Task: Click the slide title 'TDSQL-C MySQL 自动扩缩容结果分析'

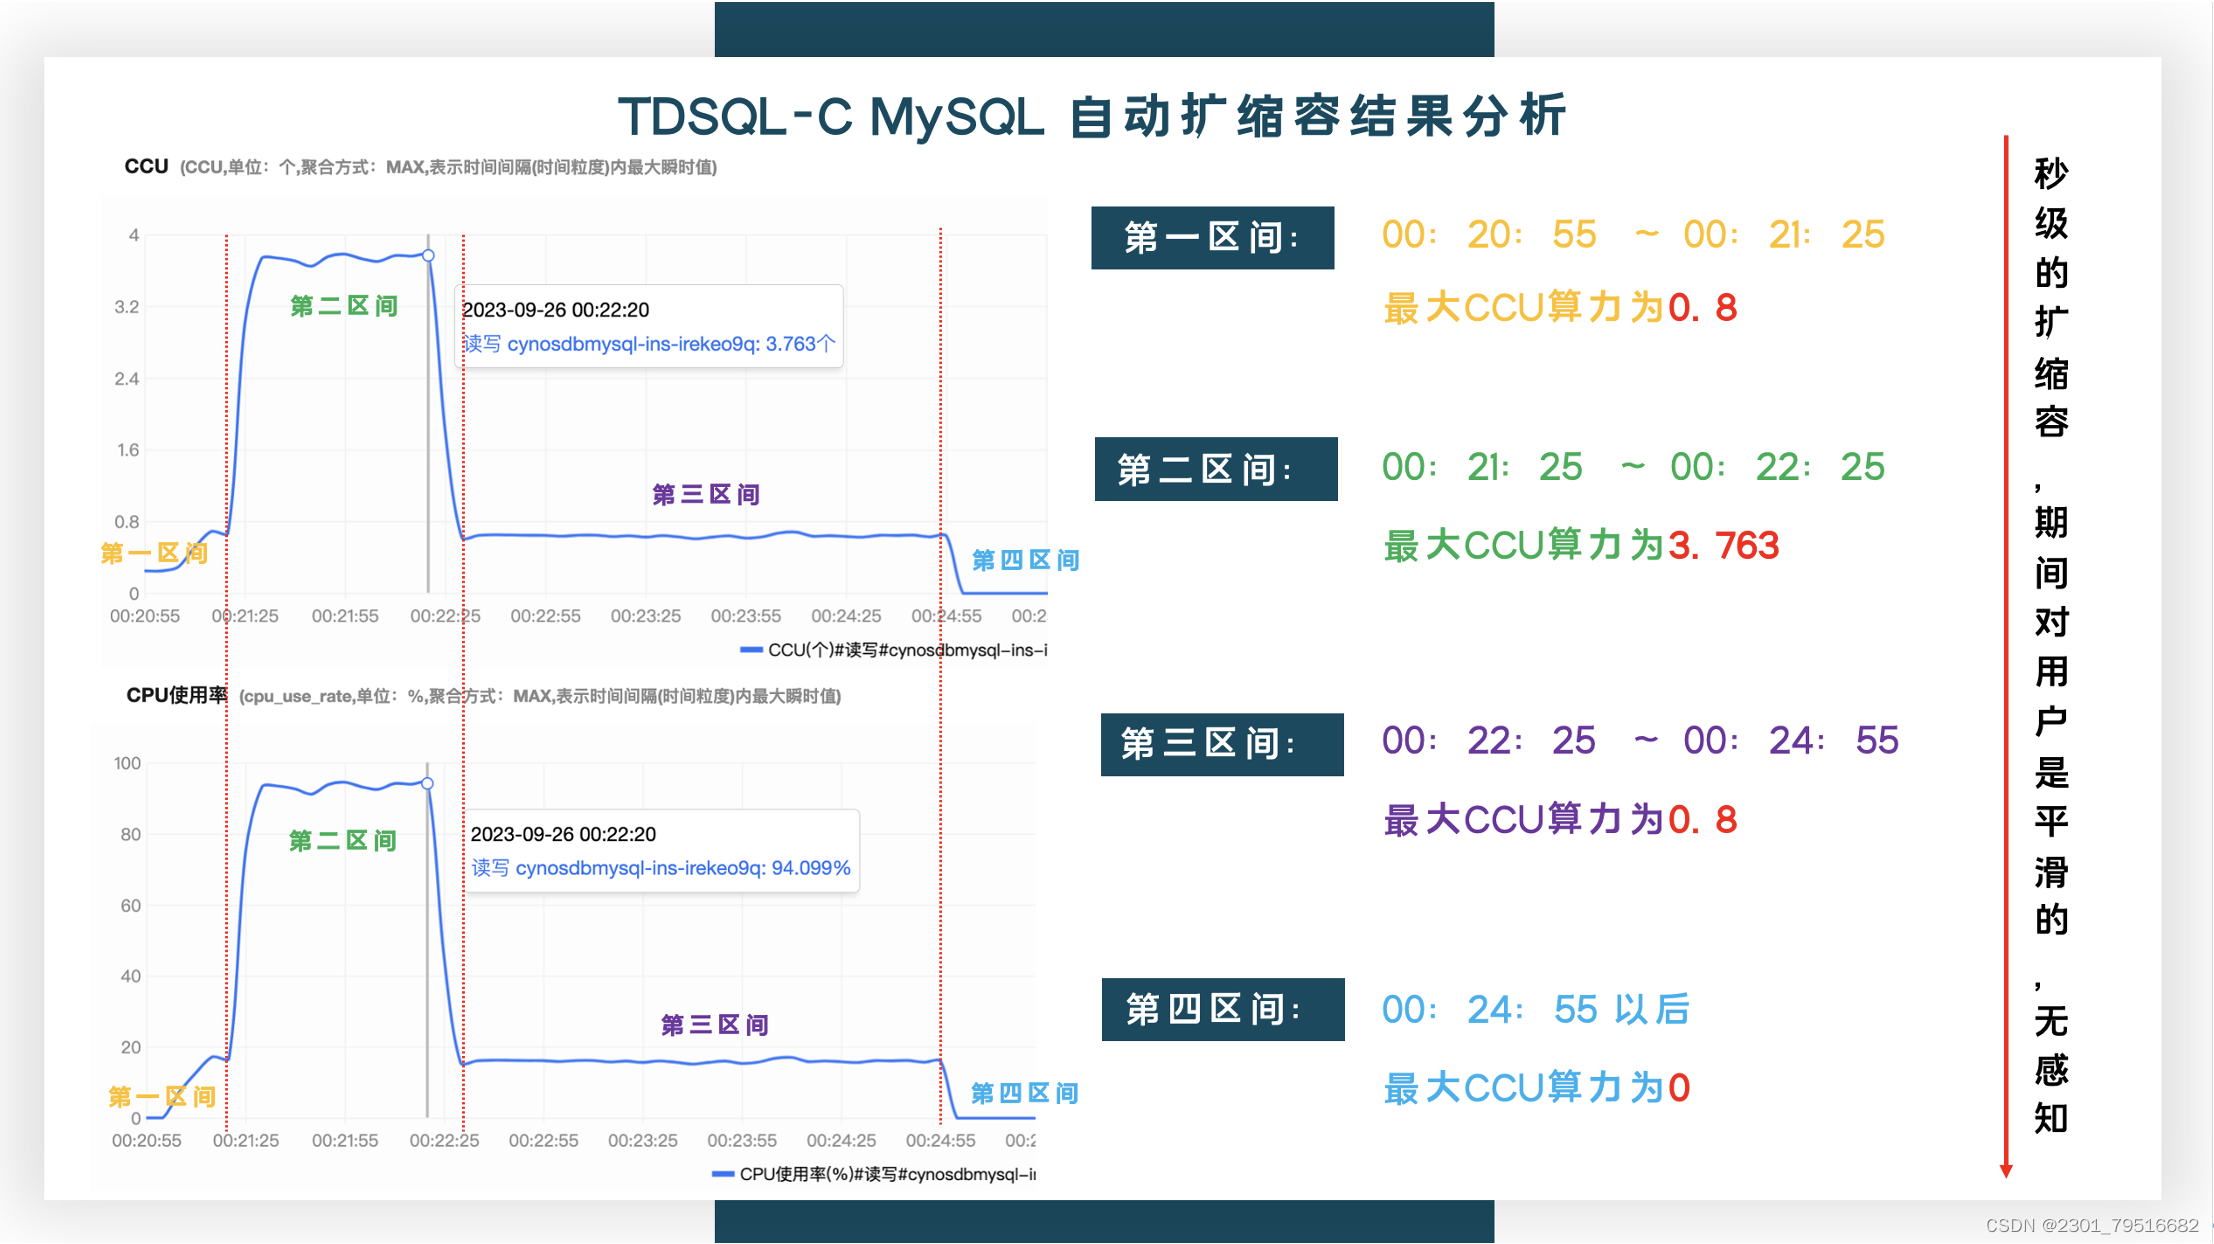Action: click(1091, 117)
